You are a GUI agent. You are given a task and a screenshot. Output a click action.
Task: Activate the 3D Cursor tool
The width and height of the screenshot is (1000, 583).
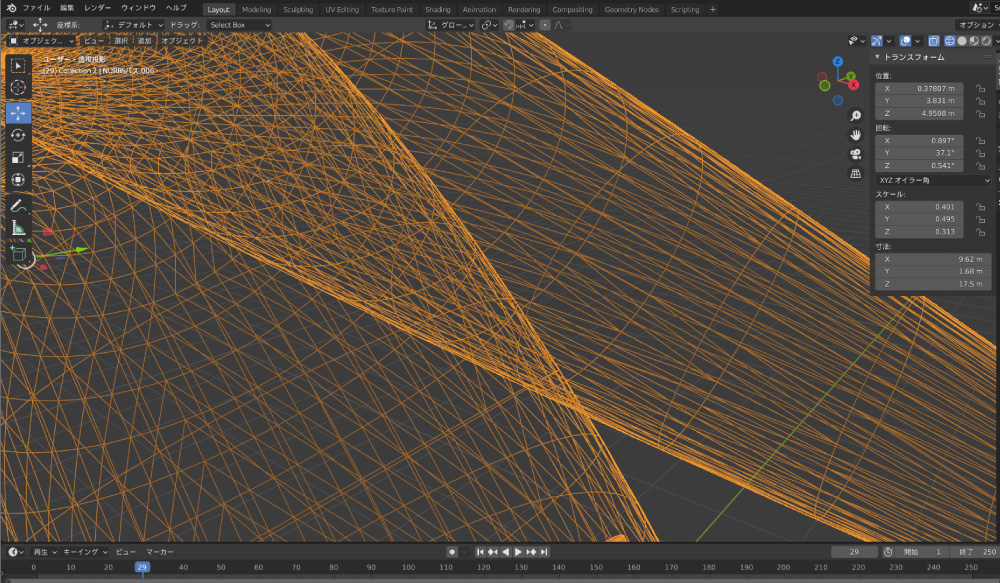[18, 87]
